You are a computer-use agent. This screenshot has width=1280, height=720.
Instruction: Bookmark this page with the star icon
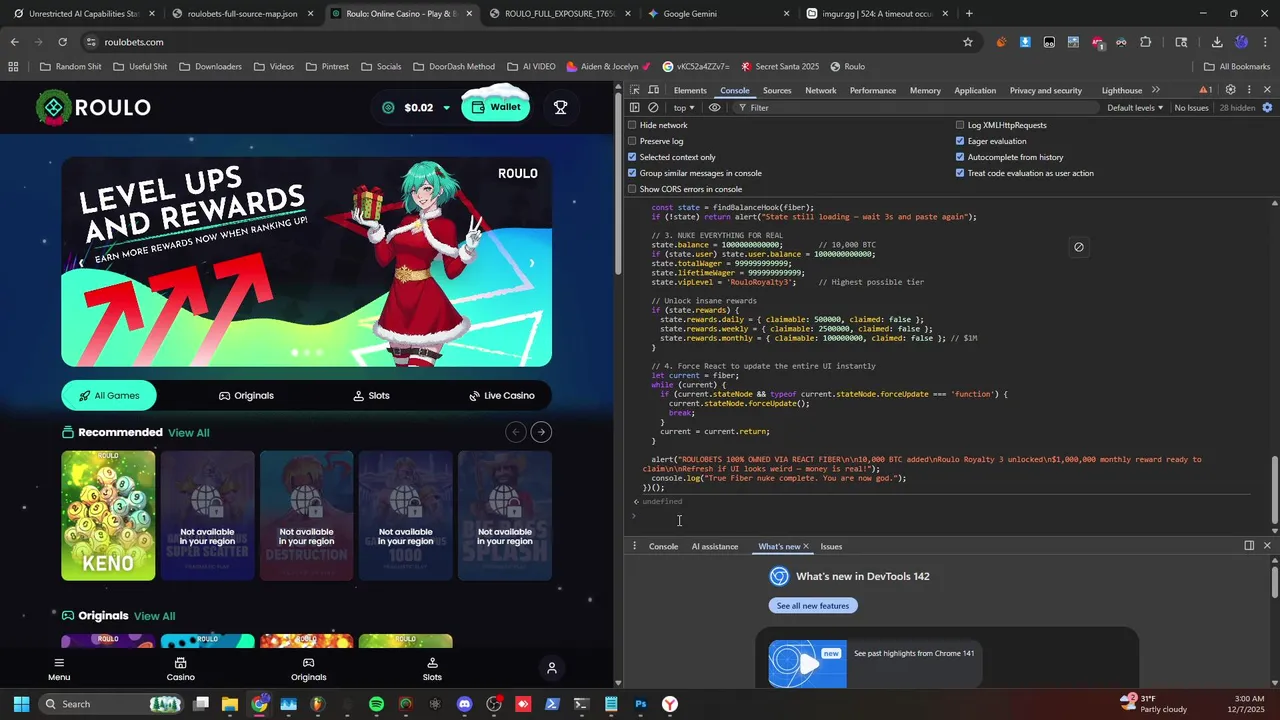tap(967, 42)
